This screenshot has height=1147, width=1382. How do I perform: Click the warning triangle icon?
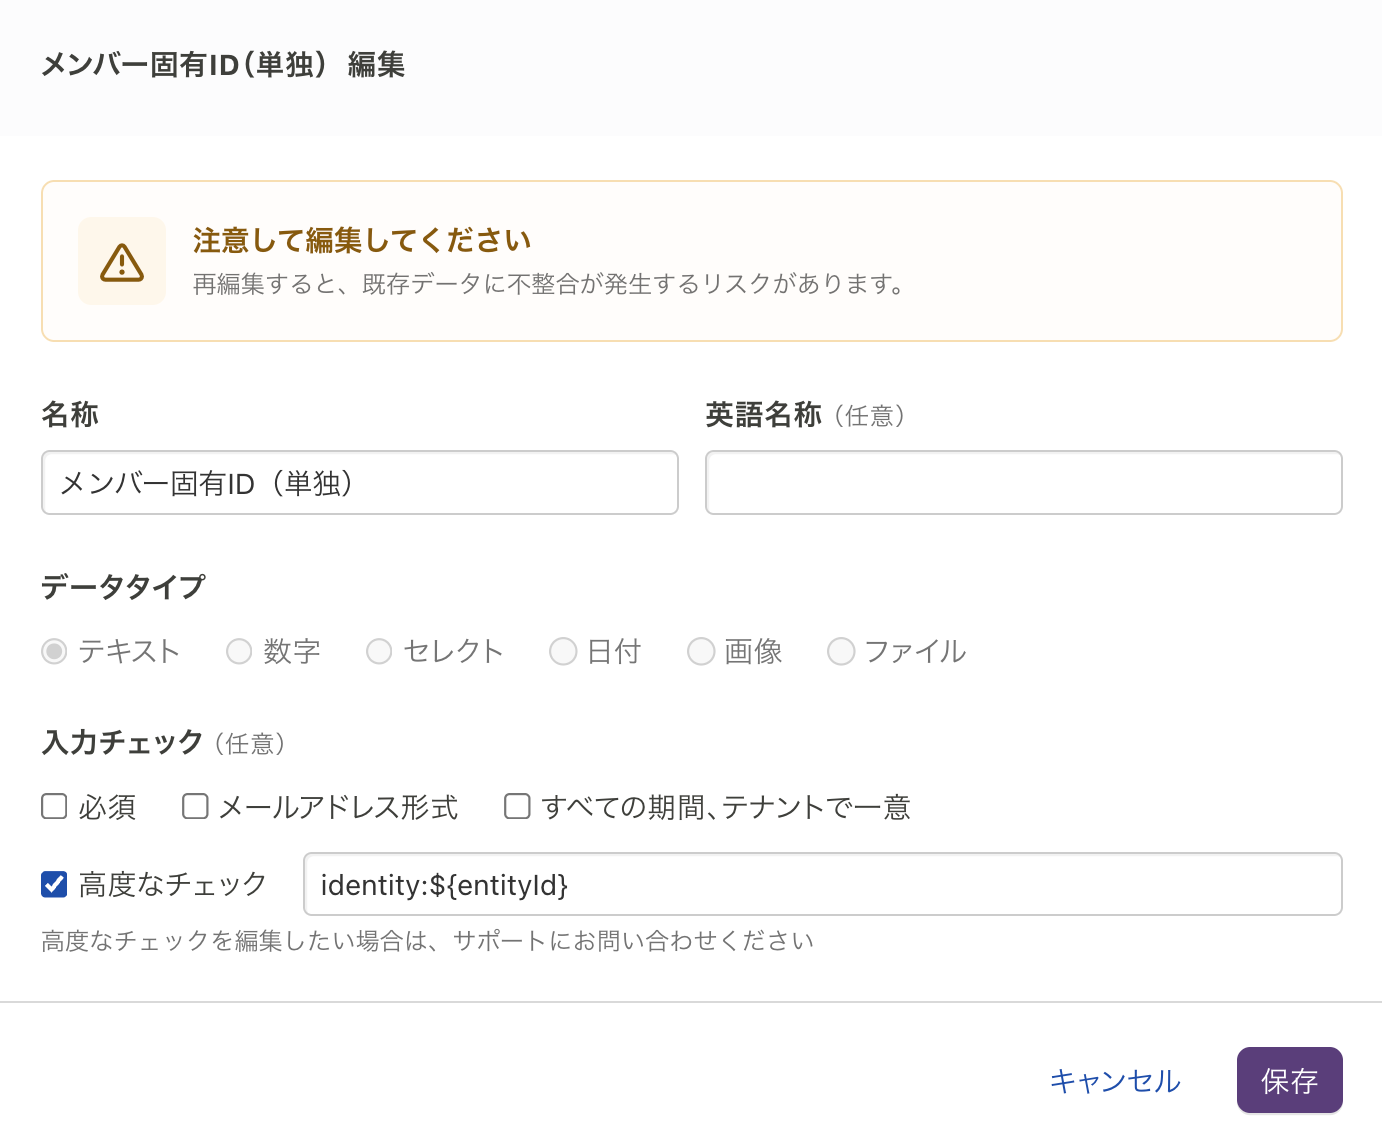point(122,262)
